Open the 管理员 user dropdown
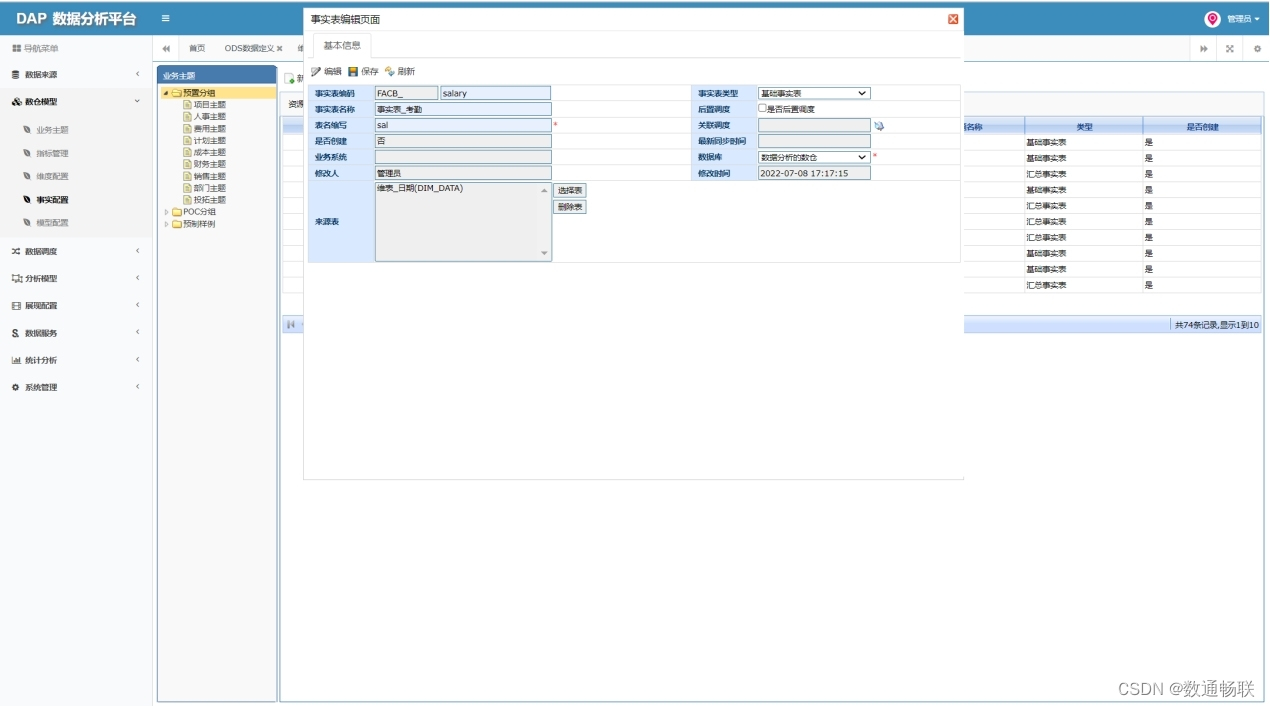This screenshot has width=1270, height=707. [1243, 19]
